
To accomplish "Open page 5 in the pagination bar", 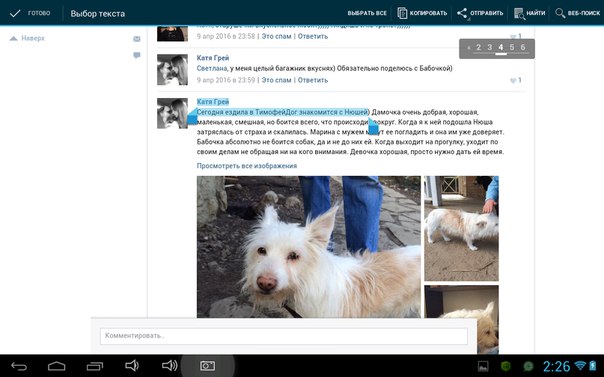I will [512, 47].
